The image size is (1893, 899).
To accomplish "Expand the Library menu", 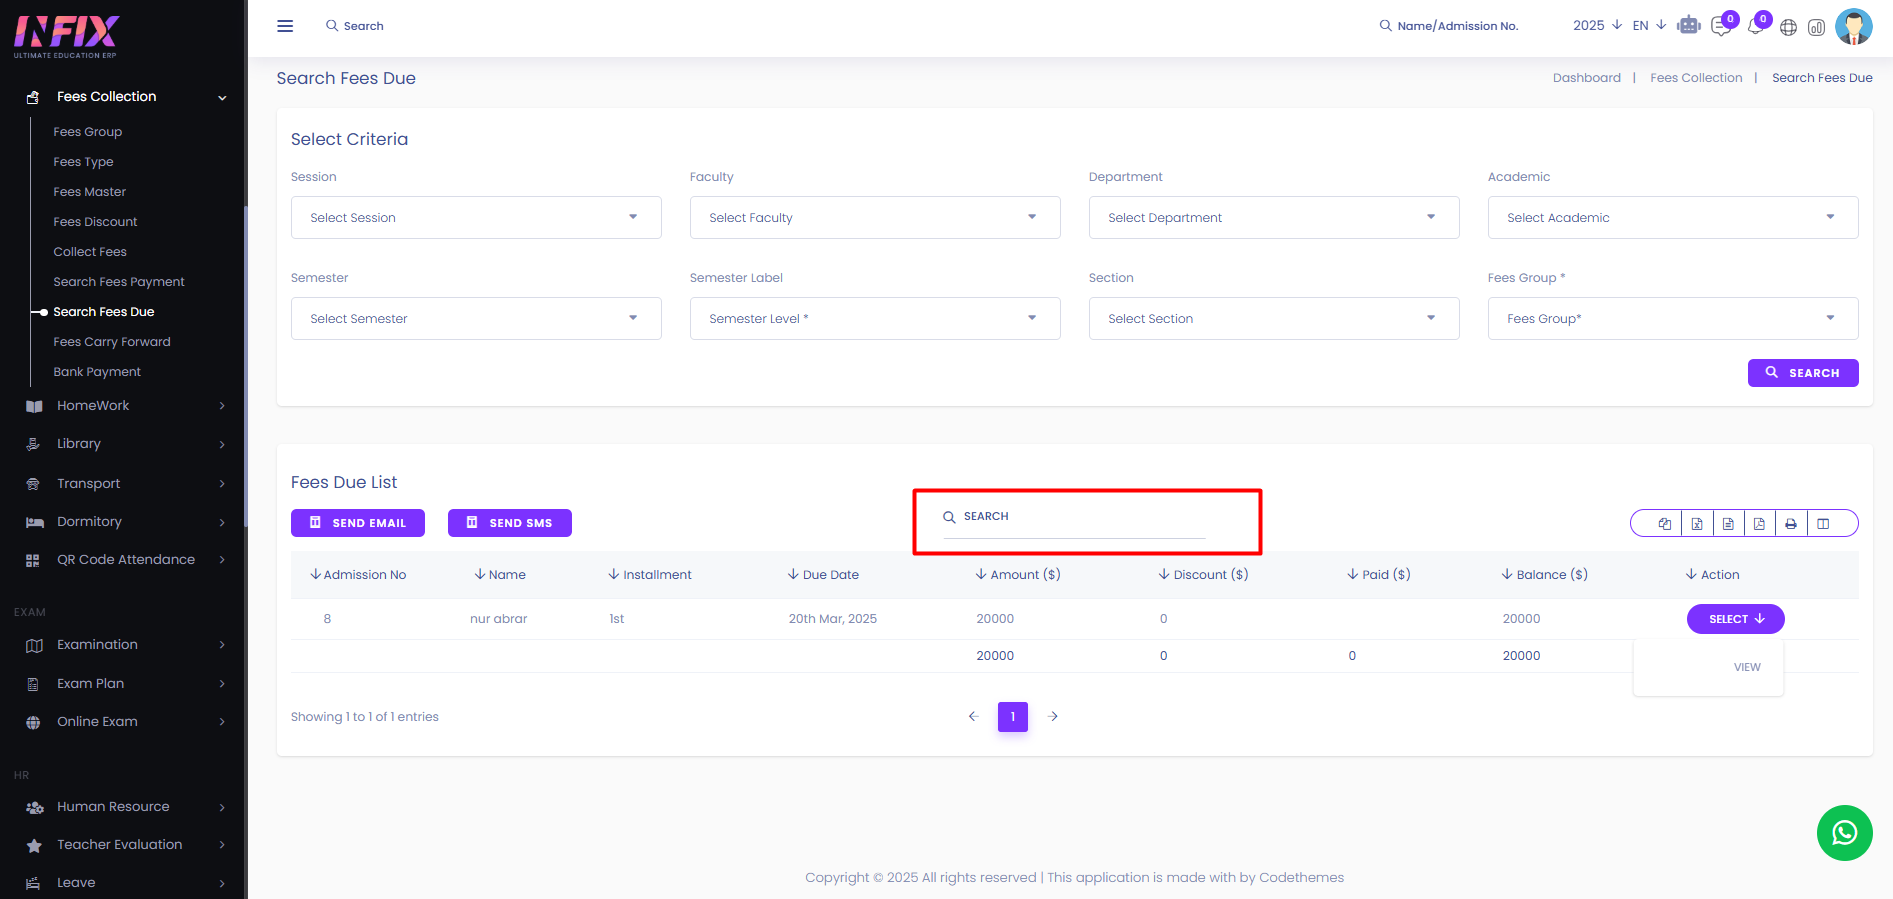I will click(x=124, y=444).
